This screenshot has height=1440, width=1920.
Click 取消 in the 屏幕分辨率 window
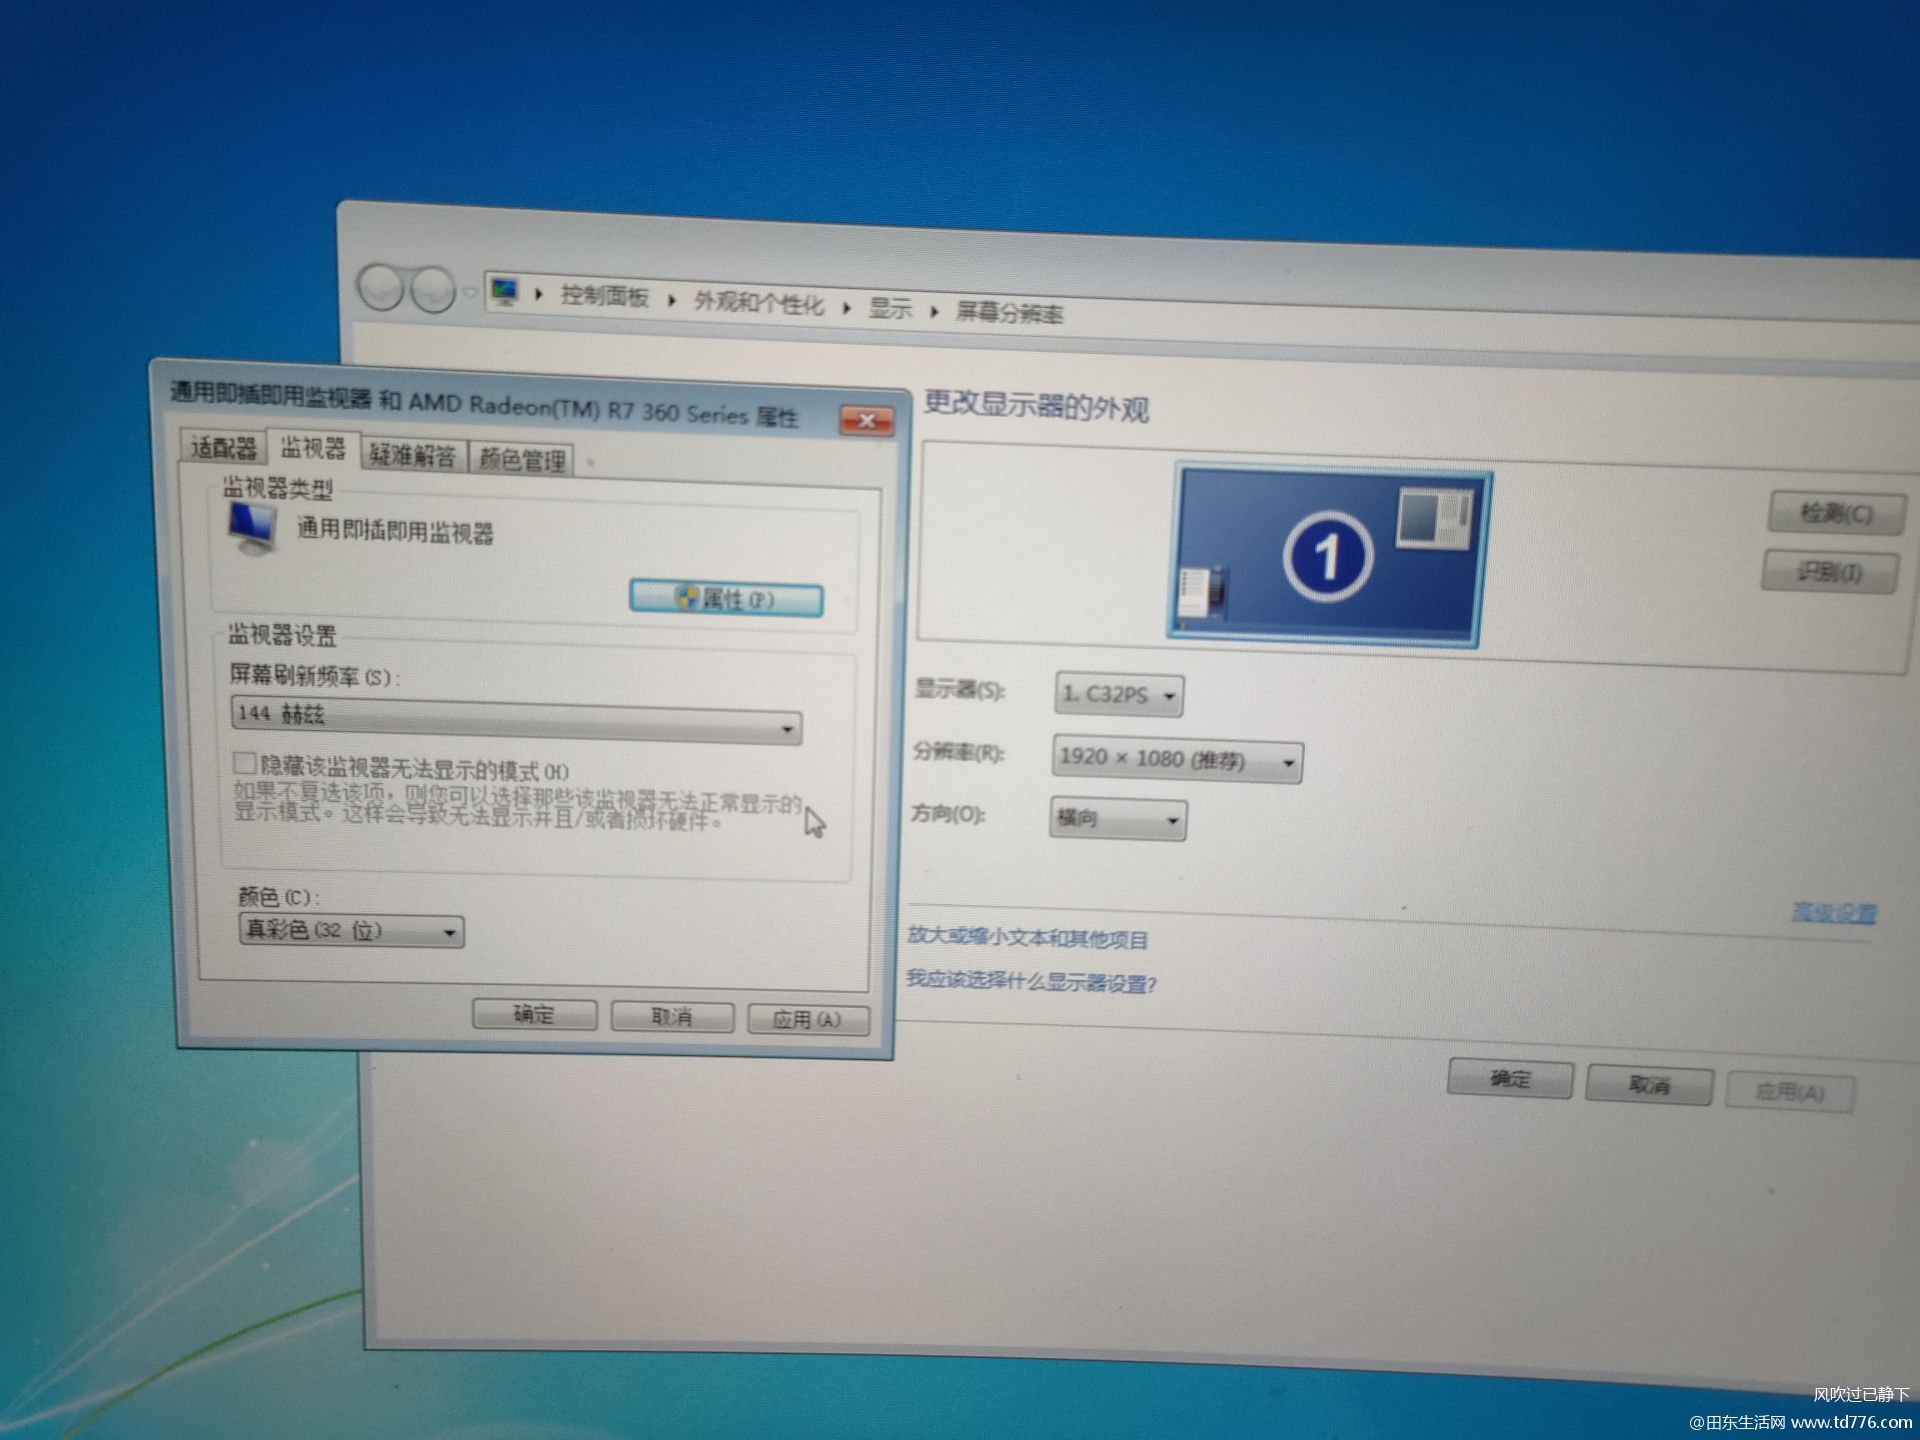(x=1649, y=1085)
